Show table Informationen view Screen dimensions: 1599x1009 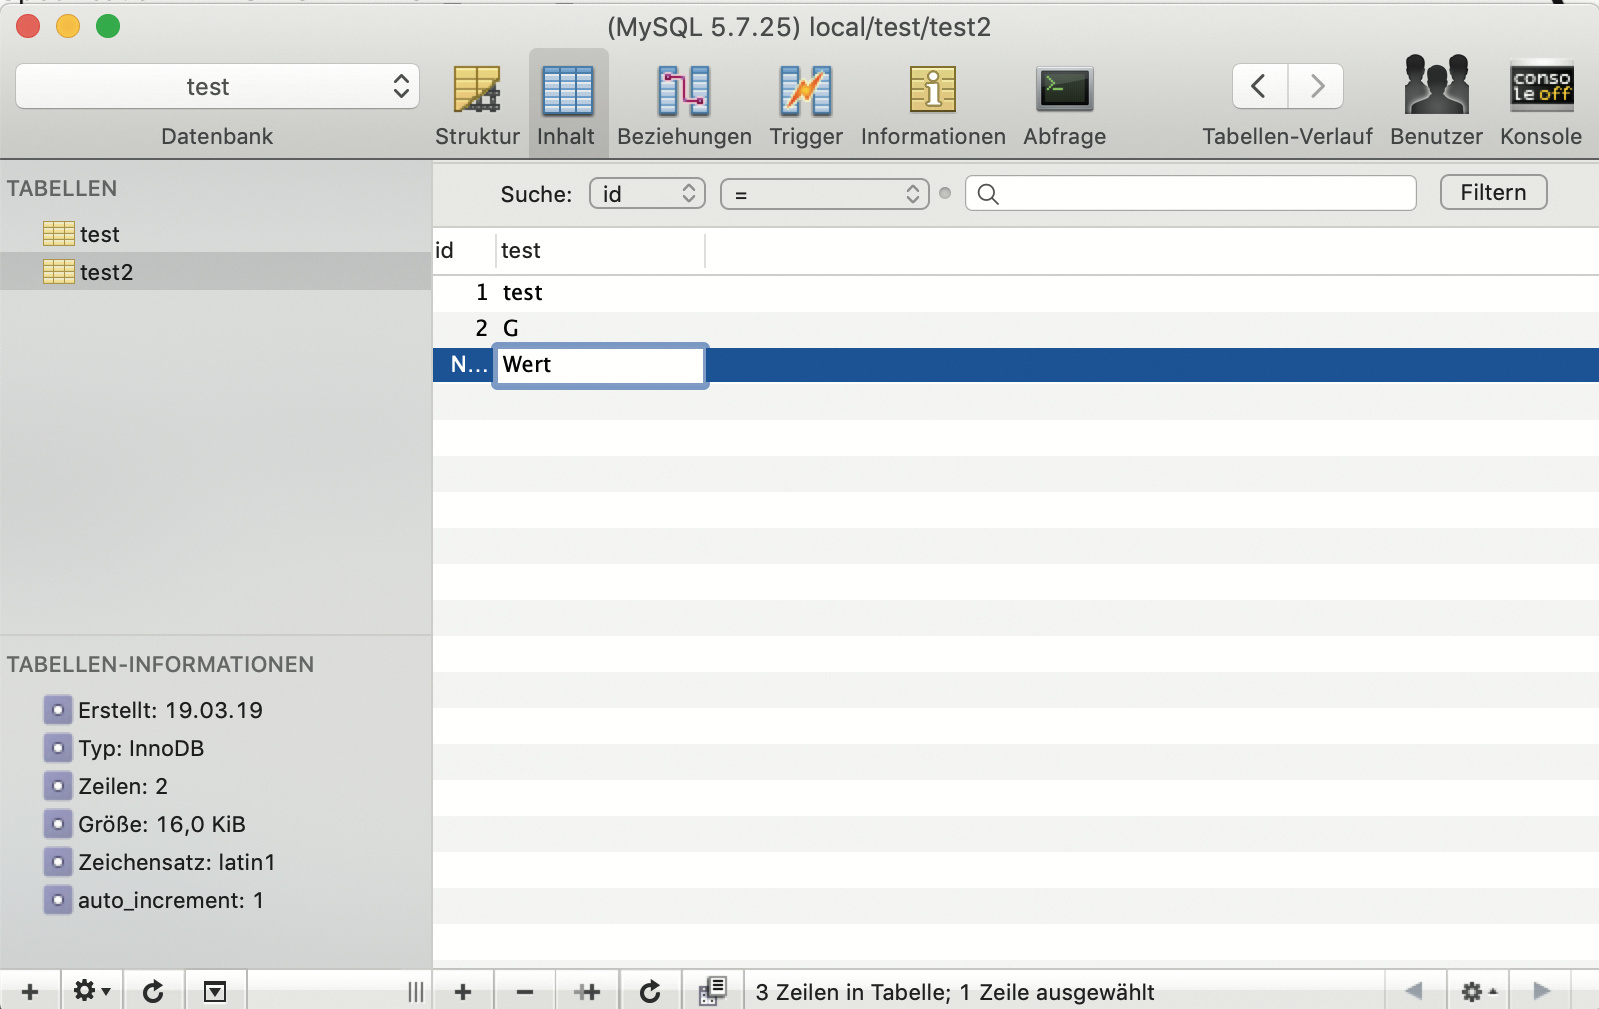point(932,104)
